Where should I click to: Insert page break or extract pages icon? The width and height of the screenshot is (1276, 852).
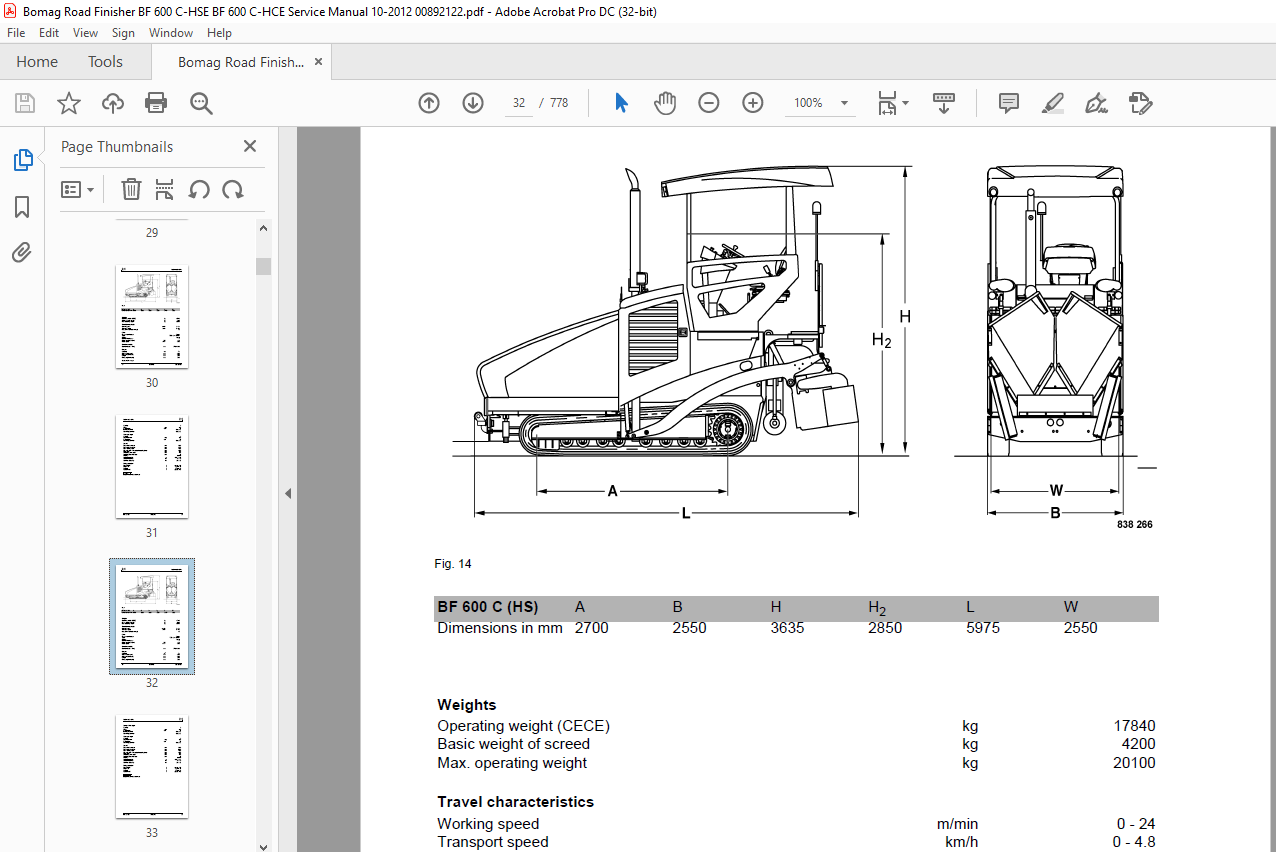tap(165, 189)
